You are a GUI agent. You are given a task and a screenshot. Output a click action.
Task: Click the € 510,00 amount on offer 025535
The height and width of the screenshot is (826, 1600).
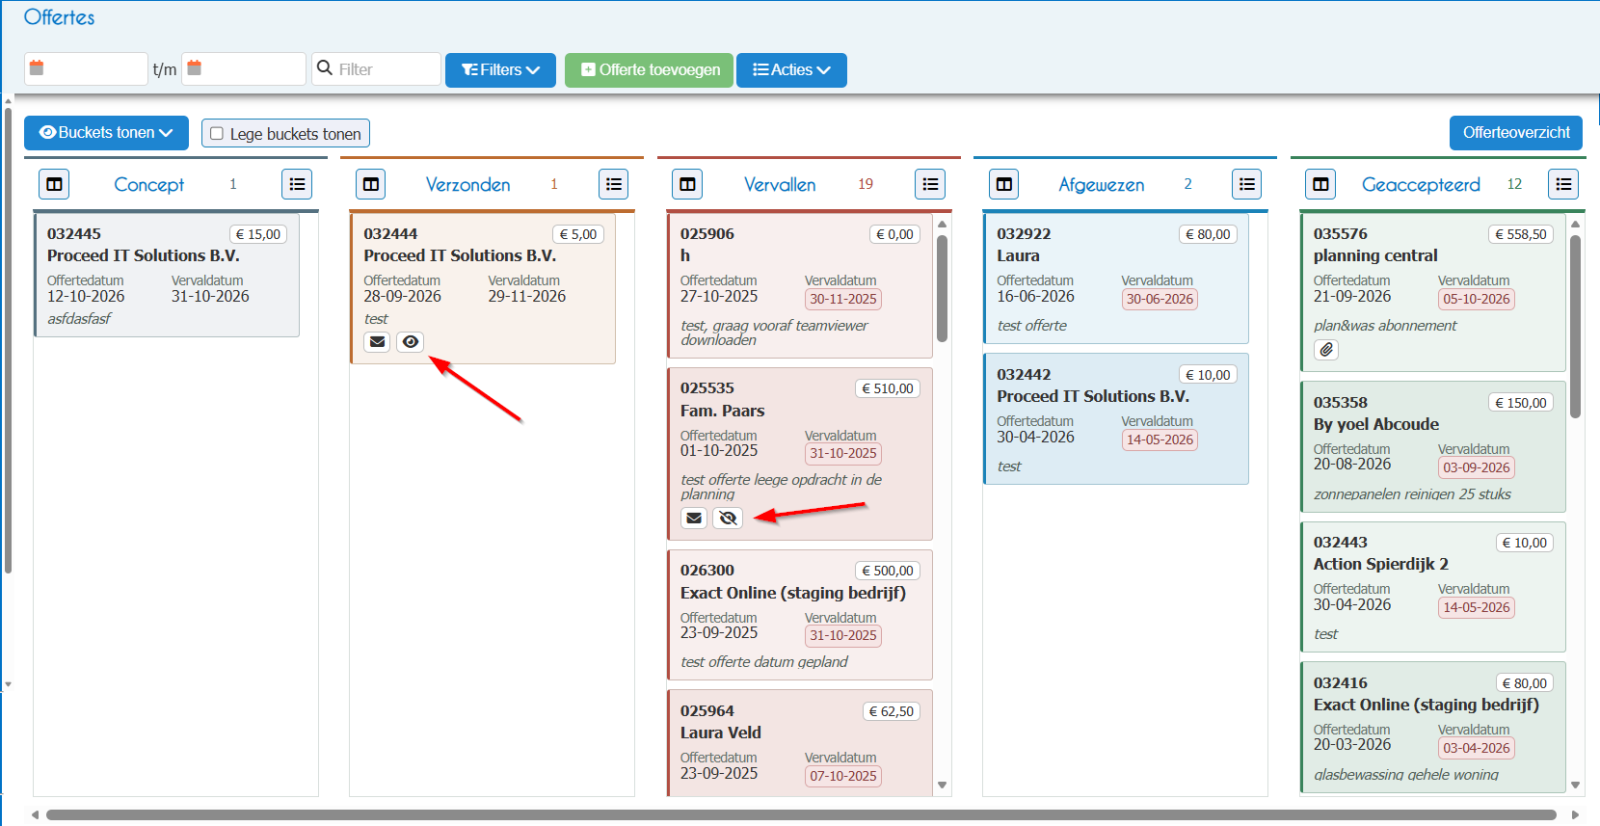click(887, 389)
